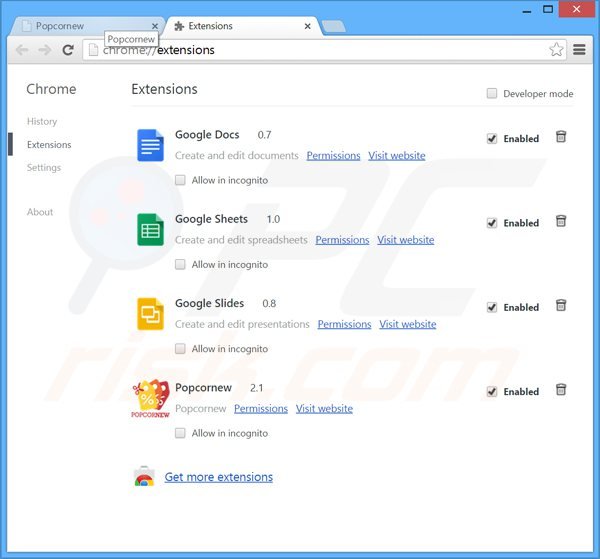This screenshot has height=559, width=600.
Task: Open Get more extensions link
Action: pos(218,477)
